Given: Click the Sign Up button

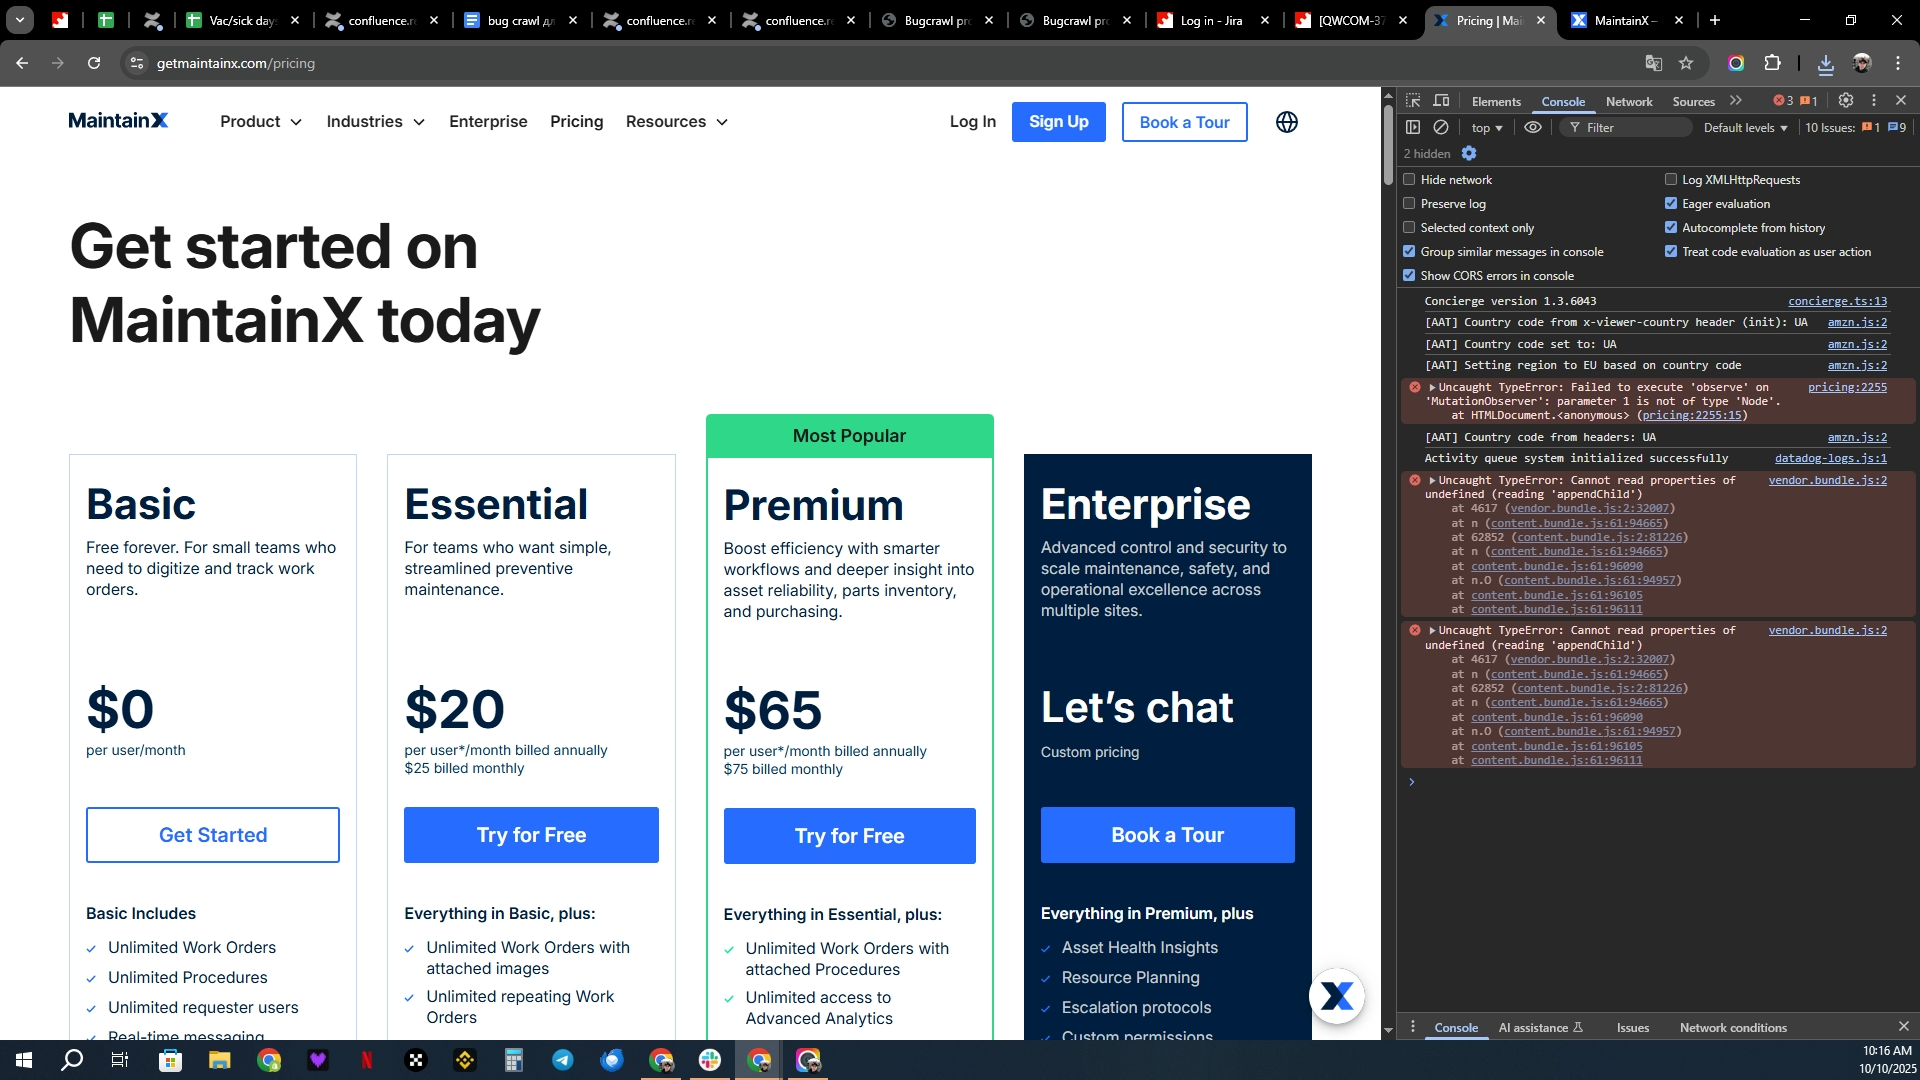Looking at the screenshot, I should coord(1059,122).
